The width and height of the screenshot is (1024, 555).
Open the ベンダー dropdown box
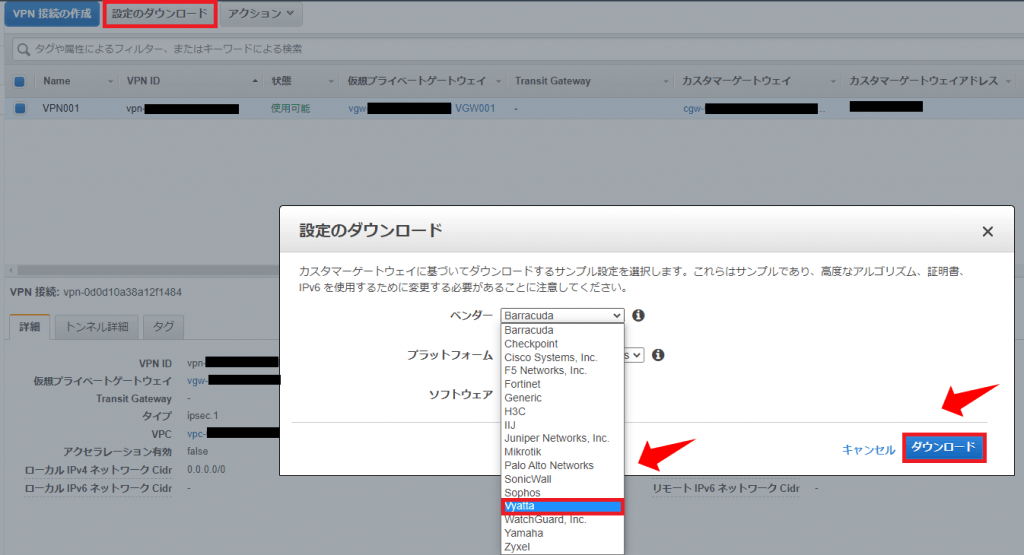tap(562, 315)
